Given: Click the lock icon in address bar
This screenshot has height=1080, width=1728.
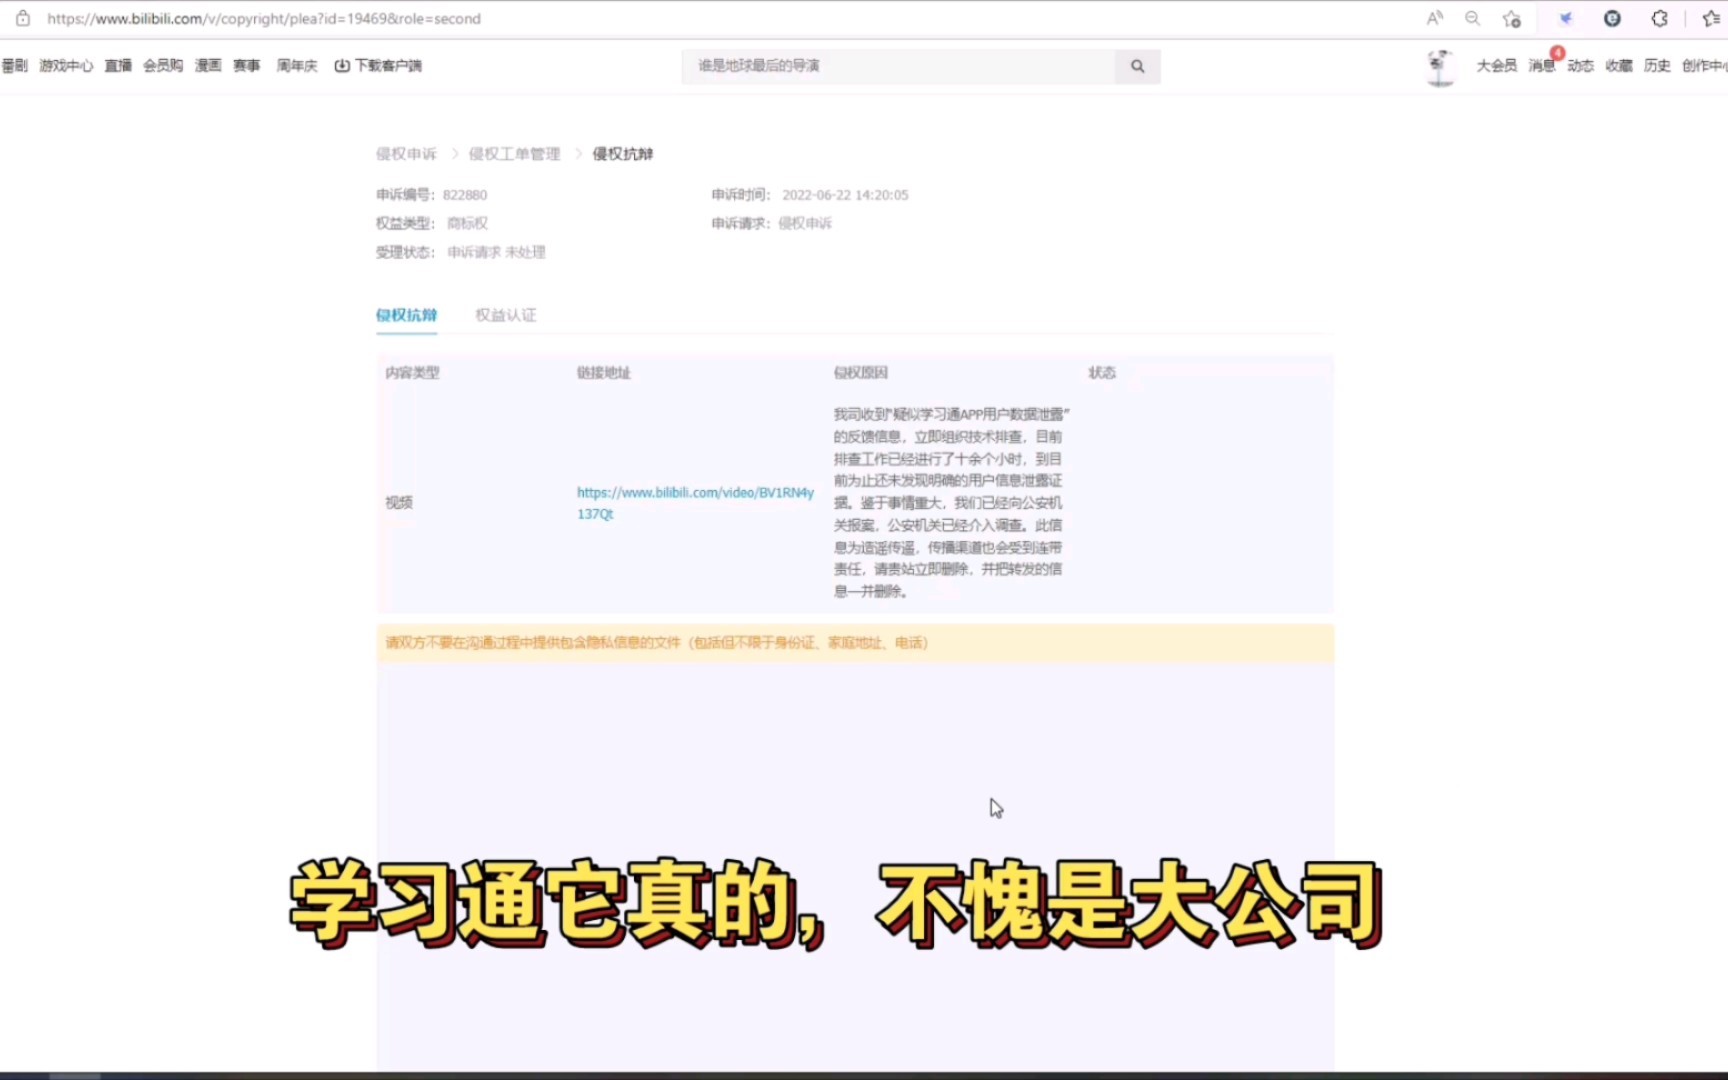Looking at the screenshot, I should click(x=23, y=18).
